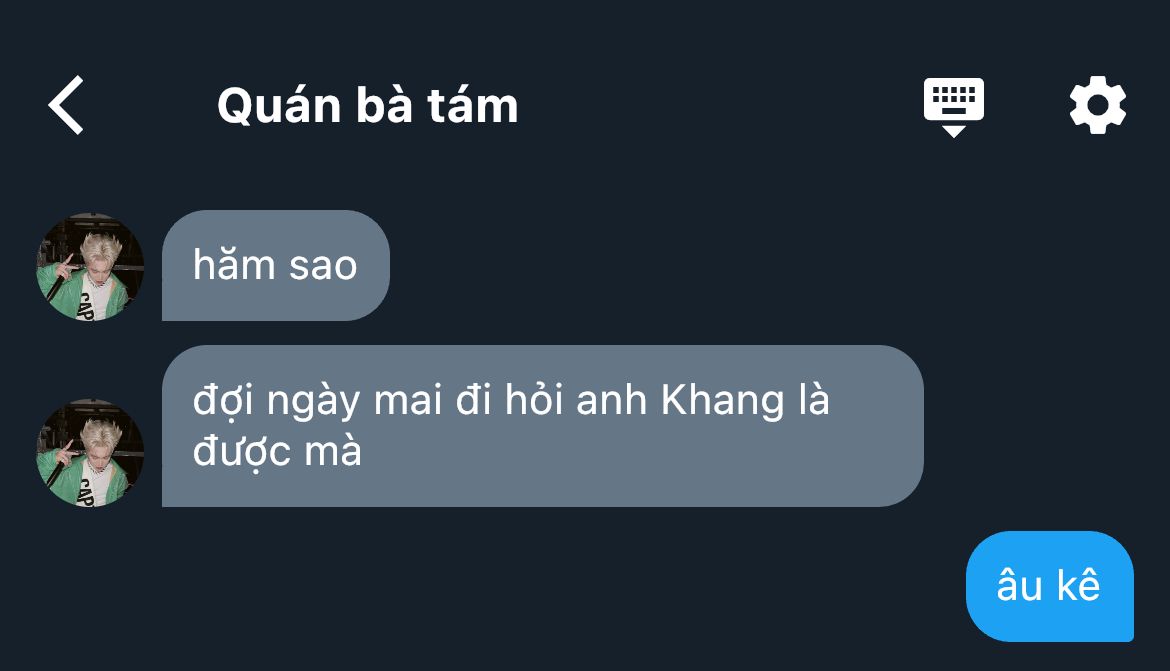Open chat settings gear icon
The image size is (1170, 671).
pyautogui.click(x=1098, y=104)
